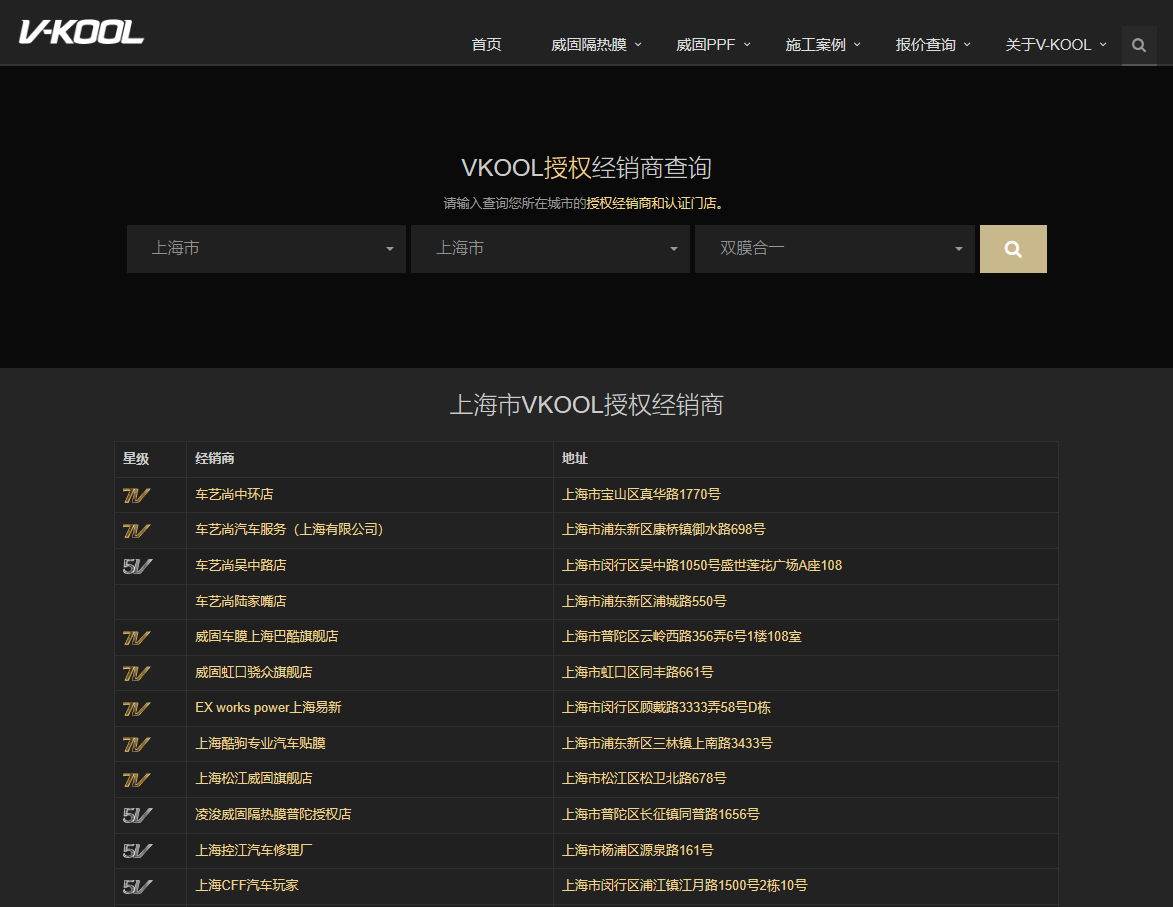Expand the 威固PPF navigation menu

coord(712,45)
